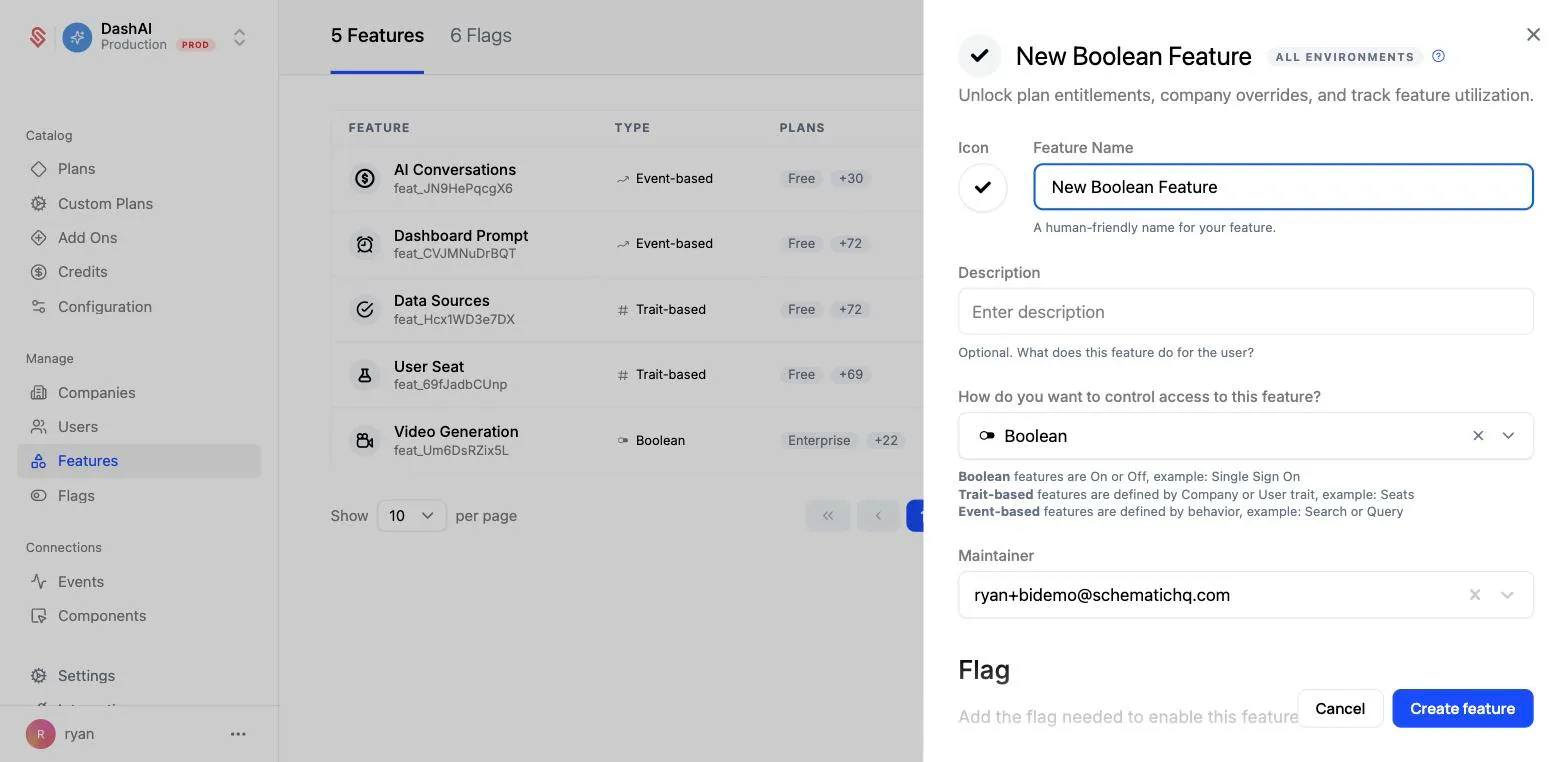
Task: Click the Description input field
Action: point(1246,312)
